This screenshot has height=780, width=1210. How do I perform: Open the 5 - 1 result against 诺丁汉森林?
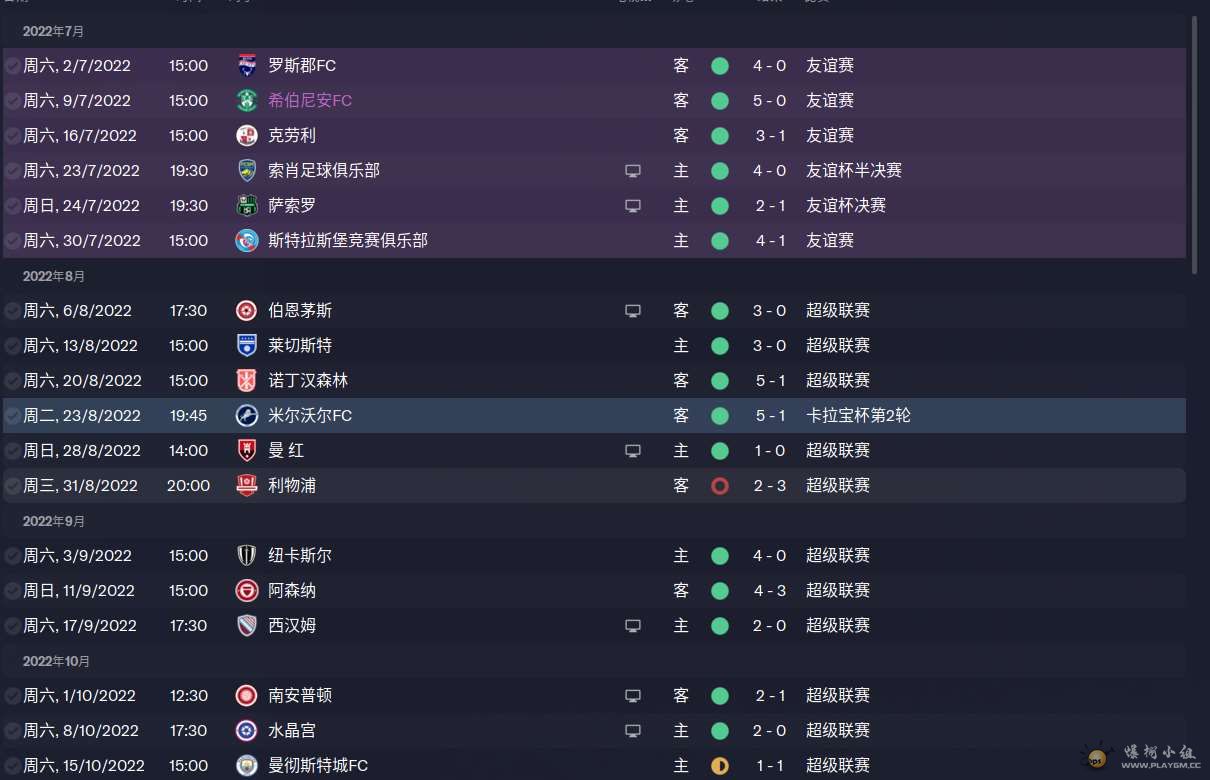click(x=769, y=381)
